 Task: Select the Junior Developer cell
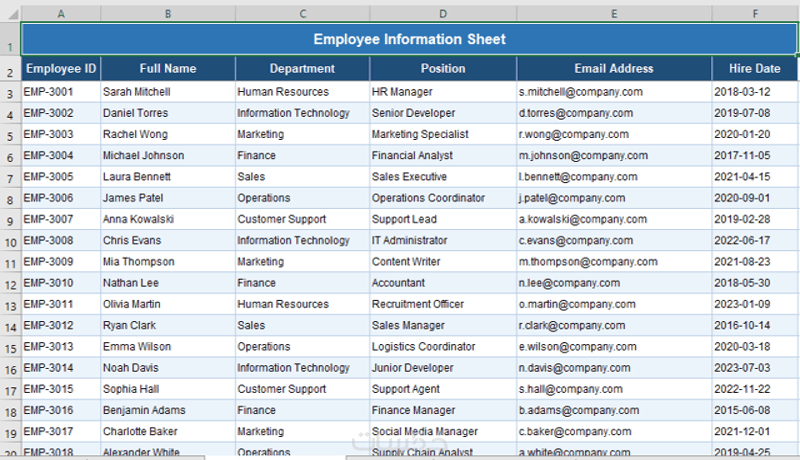(443, 368)
